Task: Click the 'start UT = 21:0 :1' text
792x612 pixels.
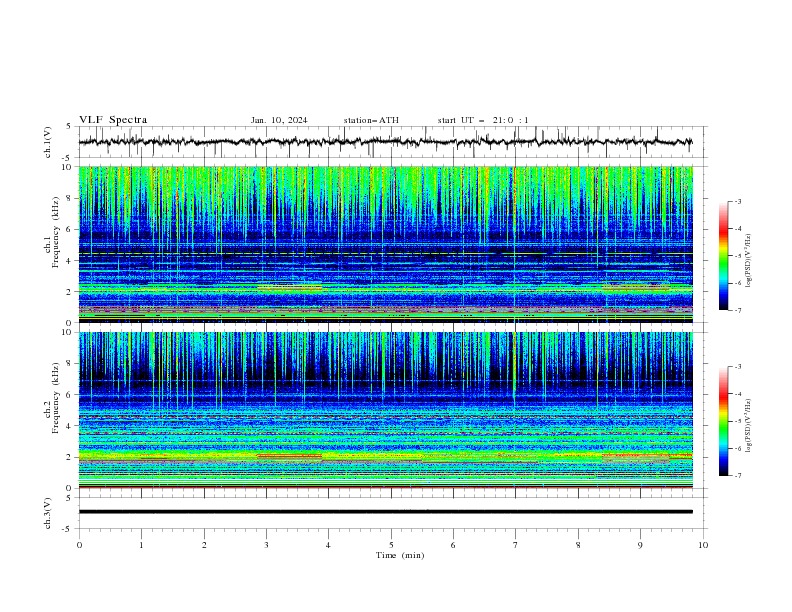Action: point(483,120)
